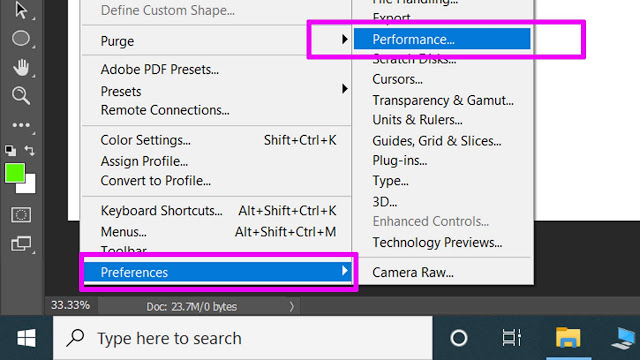Select the Zoom magnifier tool
The image size is (640, 360).
coord(21,96)
